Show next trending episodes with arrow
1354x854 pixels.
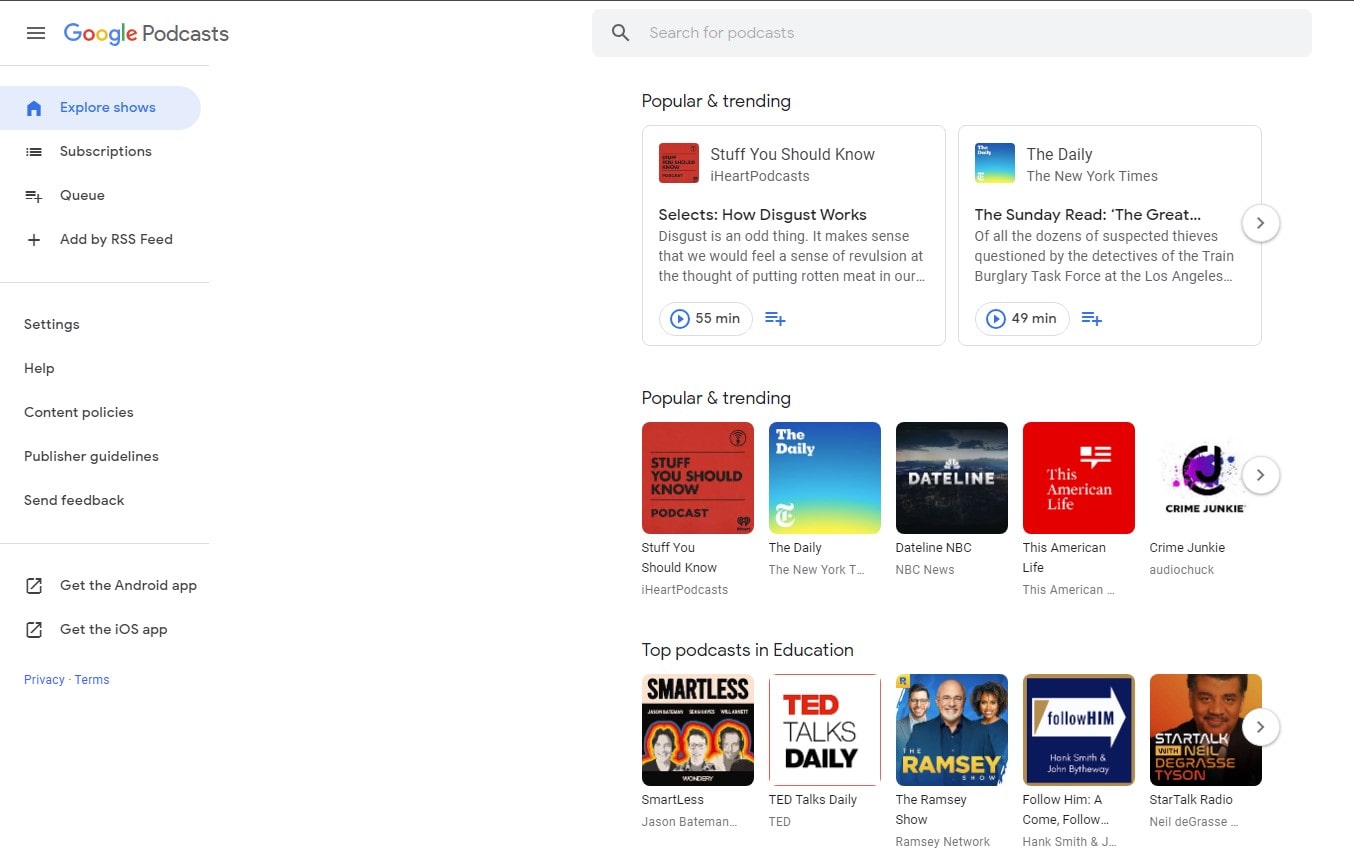click(1260, 223)
